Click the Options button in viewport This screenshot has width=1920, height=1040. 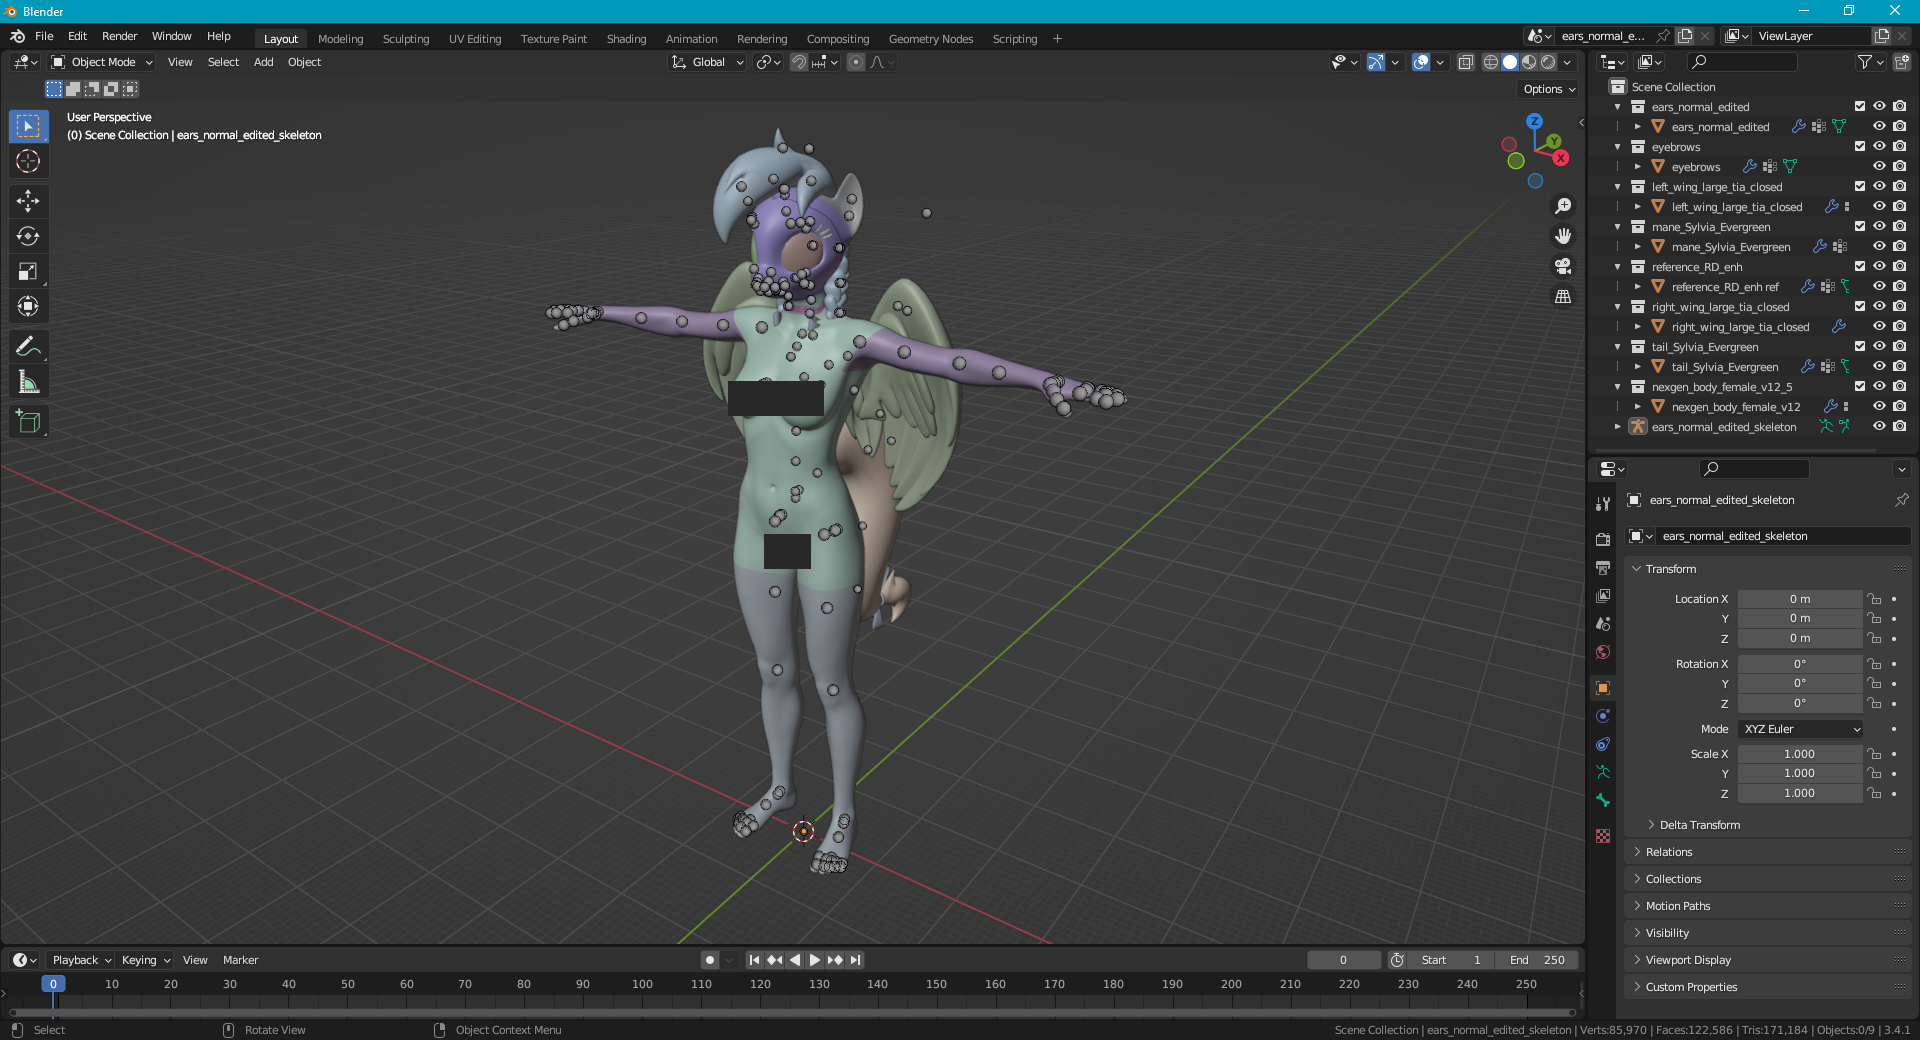click(x=1549, y=89)
